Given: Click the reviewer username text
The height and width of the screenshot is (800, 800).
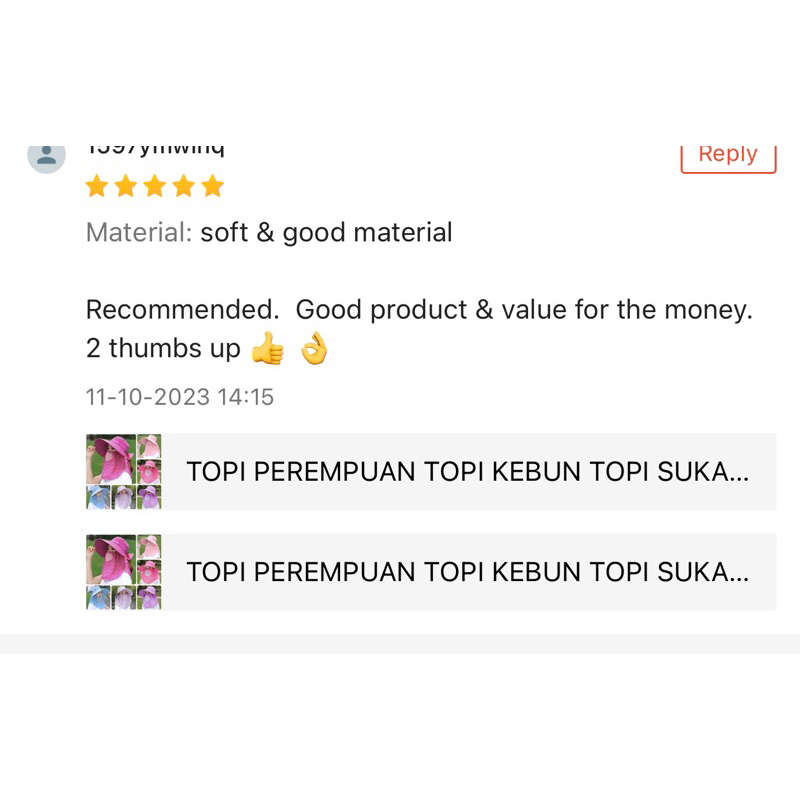Looking at the screenshot, I should pos(155,151).
